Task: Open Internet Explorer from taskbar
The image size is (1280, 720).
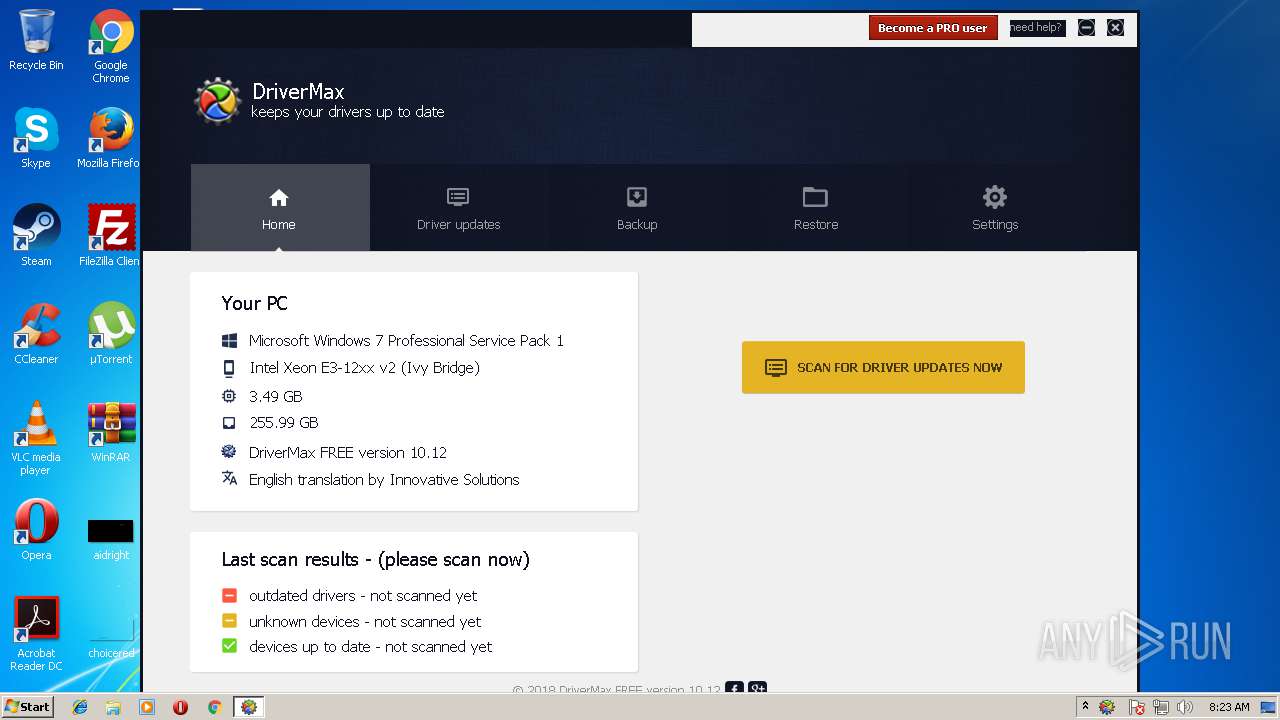Action: pyautogui.click(x=80, y=707)
